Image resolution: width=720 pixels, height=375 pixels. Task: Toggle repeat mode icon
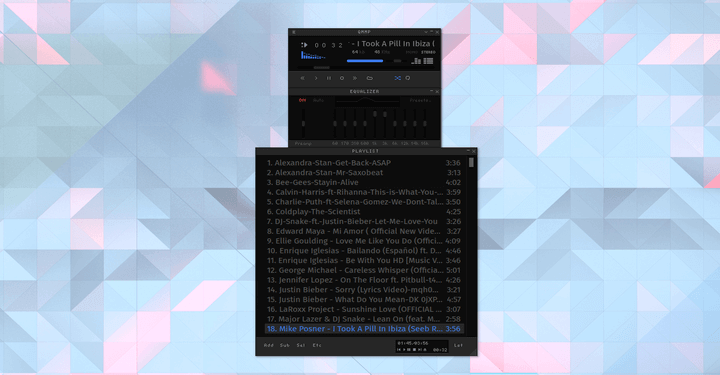pyautogui.click(x=408, y=78)
